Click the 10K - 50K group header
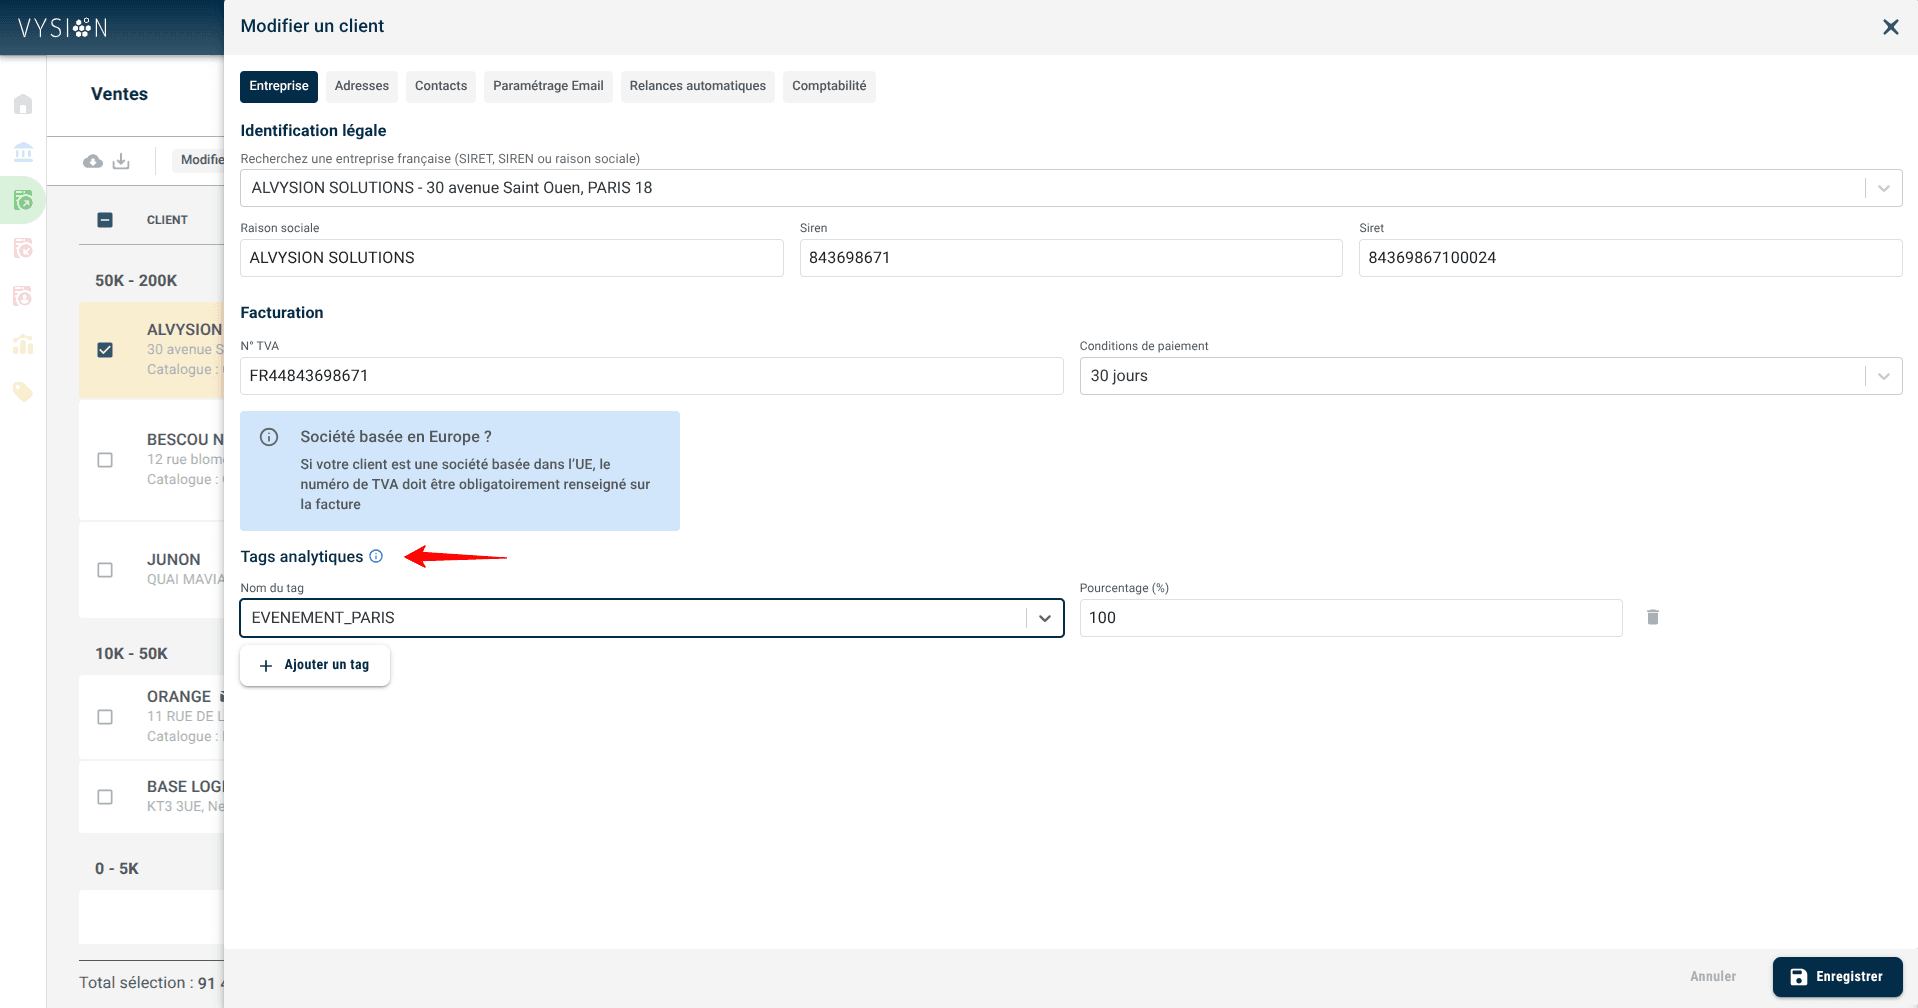Viewport: 1918px width, 1008px height. coord(131,654)
